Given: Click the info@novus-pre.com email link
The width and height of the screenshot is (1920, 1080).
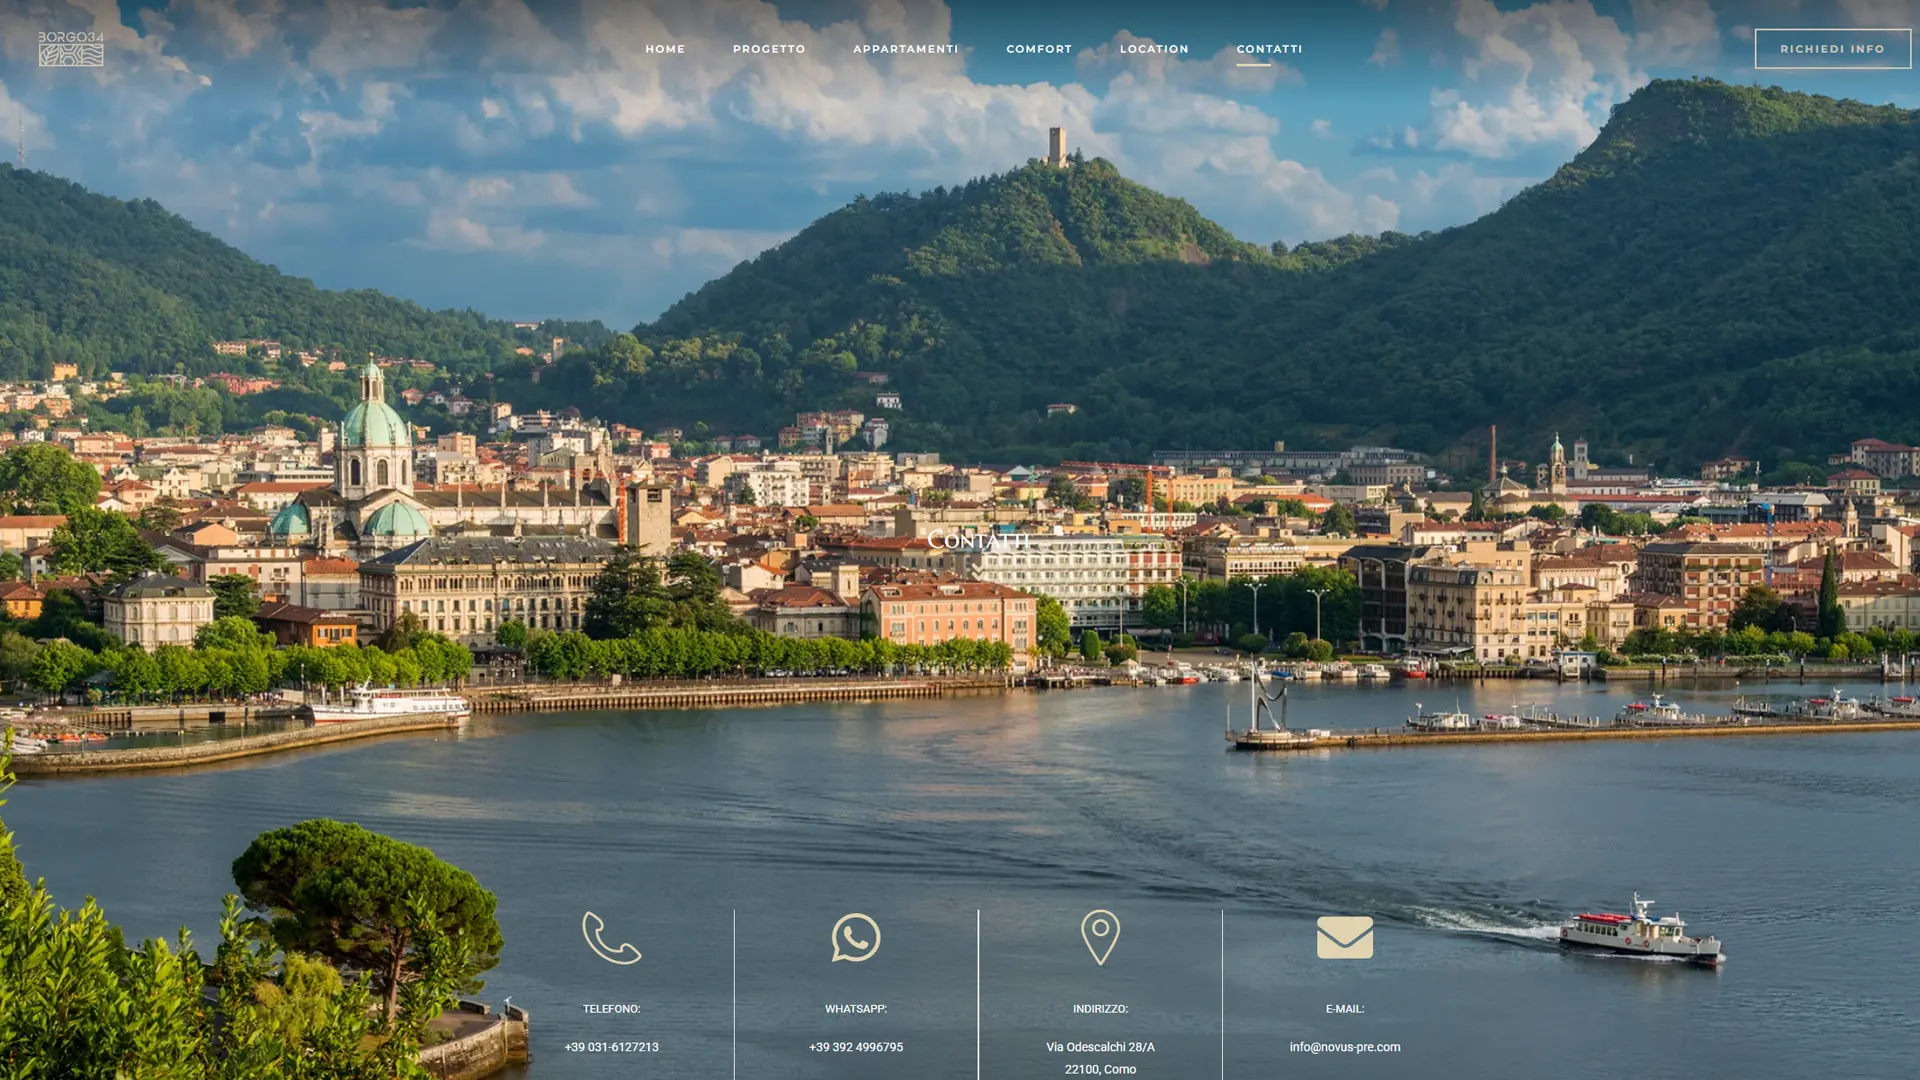Looking at the screenshot, I should coord(1345,1047).
